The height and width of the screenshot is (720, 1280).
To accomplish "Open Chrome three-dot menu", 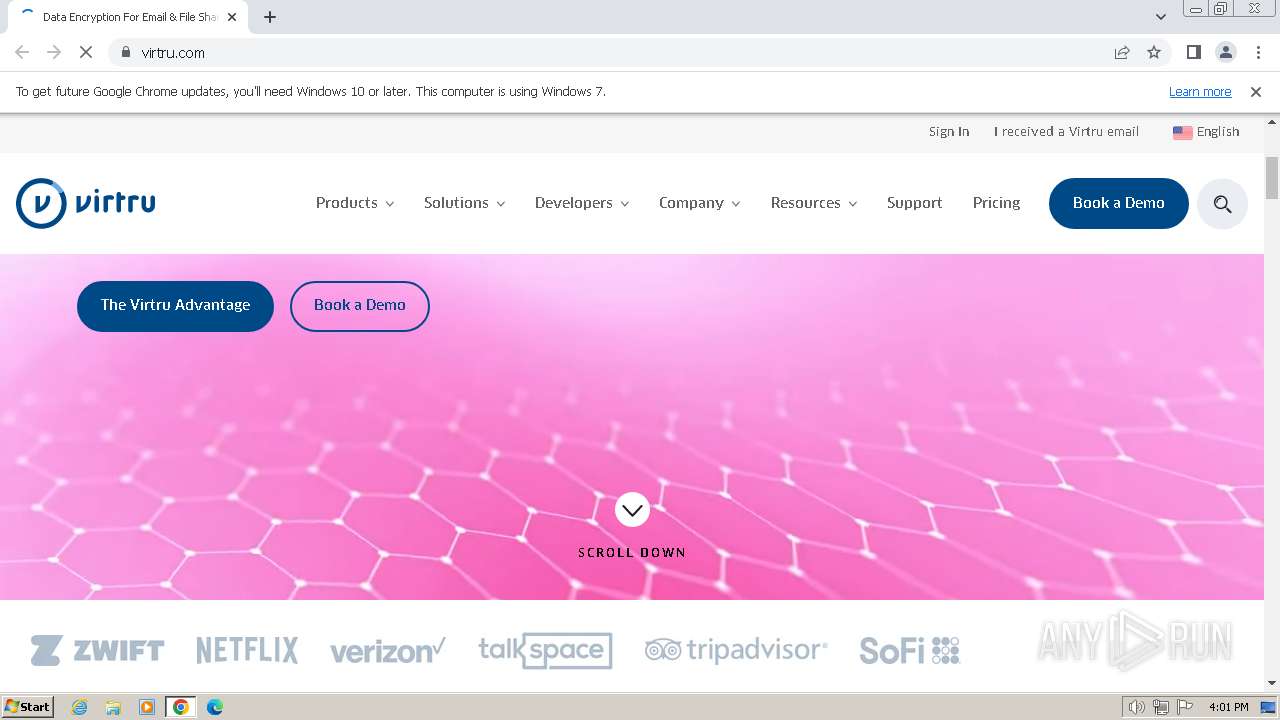I will 1258,52.
